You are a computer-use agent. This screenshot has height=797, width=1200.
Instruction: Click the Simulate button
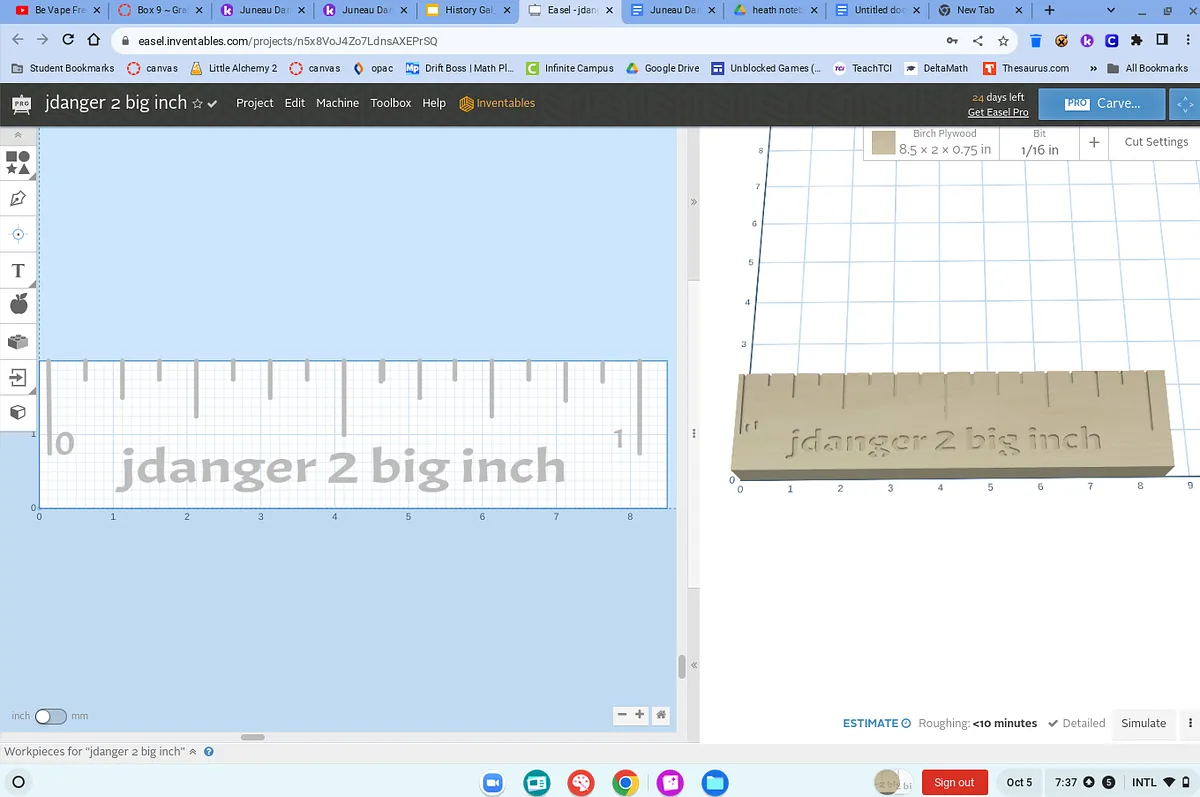coord(1143,723)
